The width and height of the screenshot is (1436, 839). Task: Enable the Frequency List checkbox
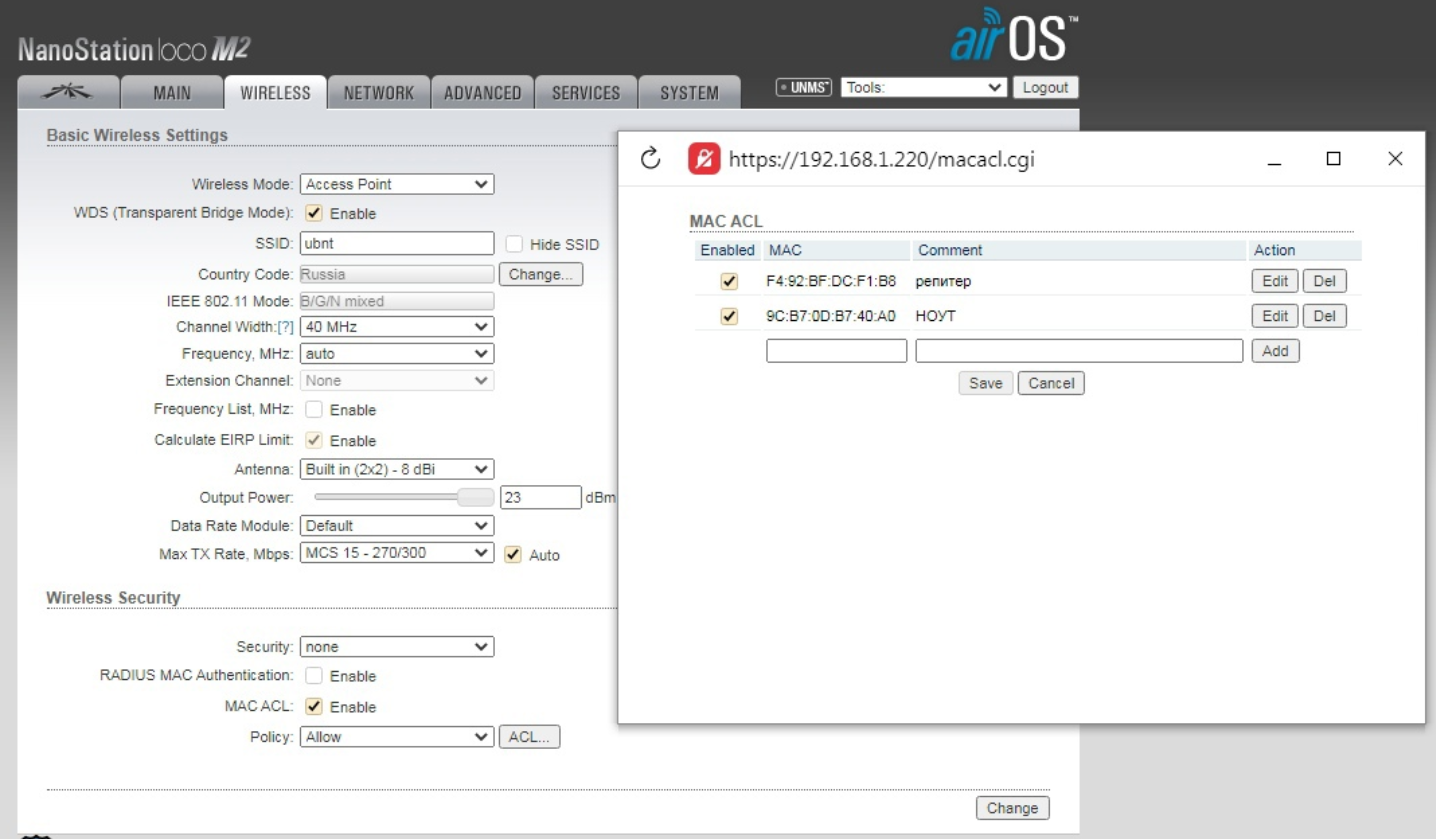pos(313,409)
